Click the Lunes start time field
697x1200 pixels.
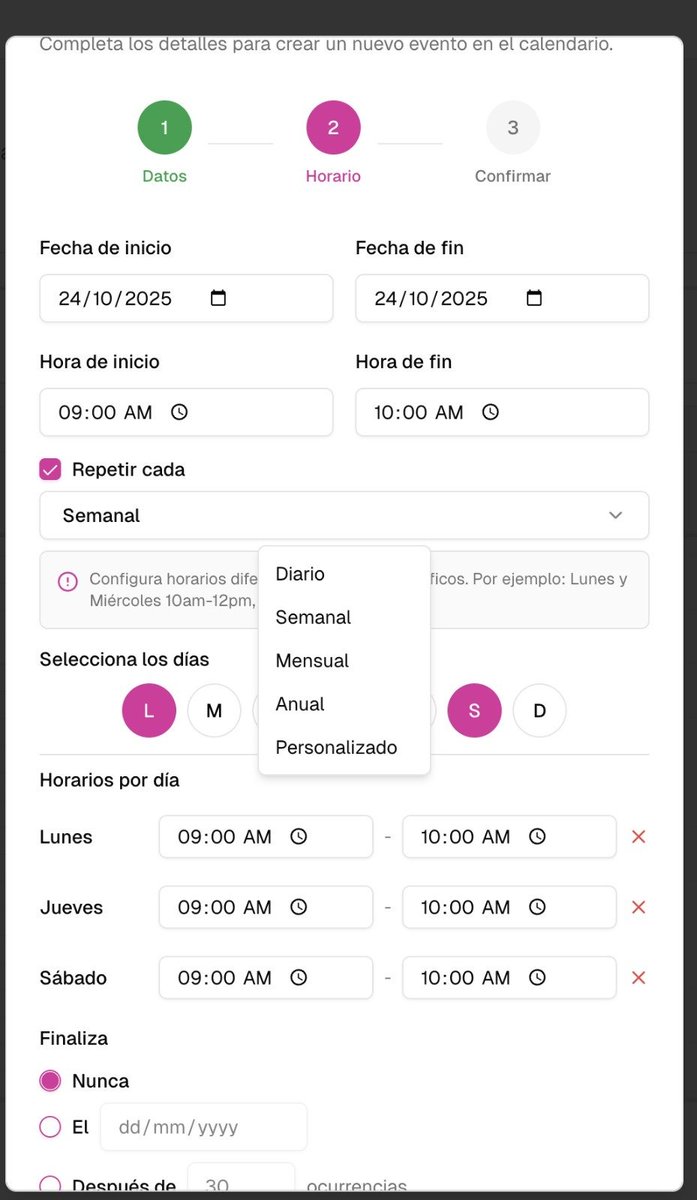[x=266, y=837]
